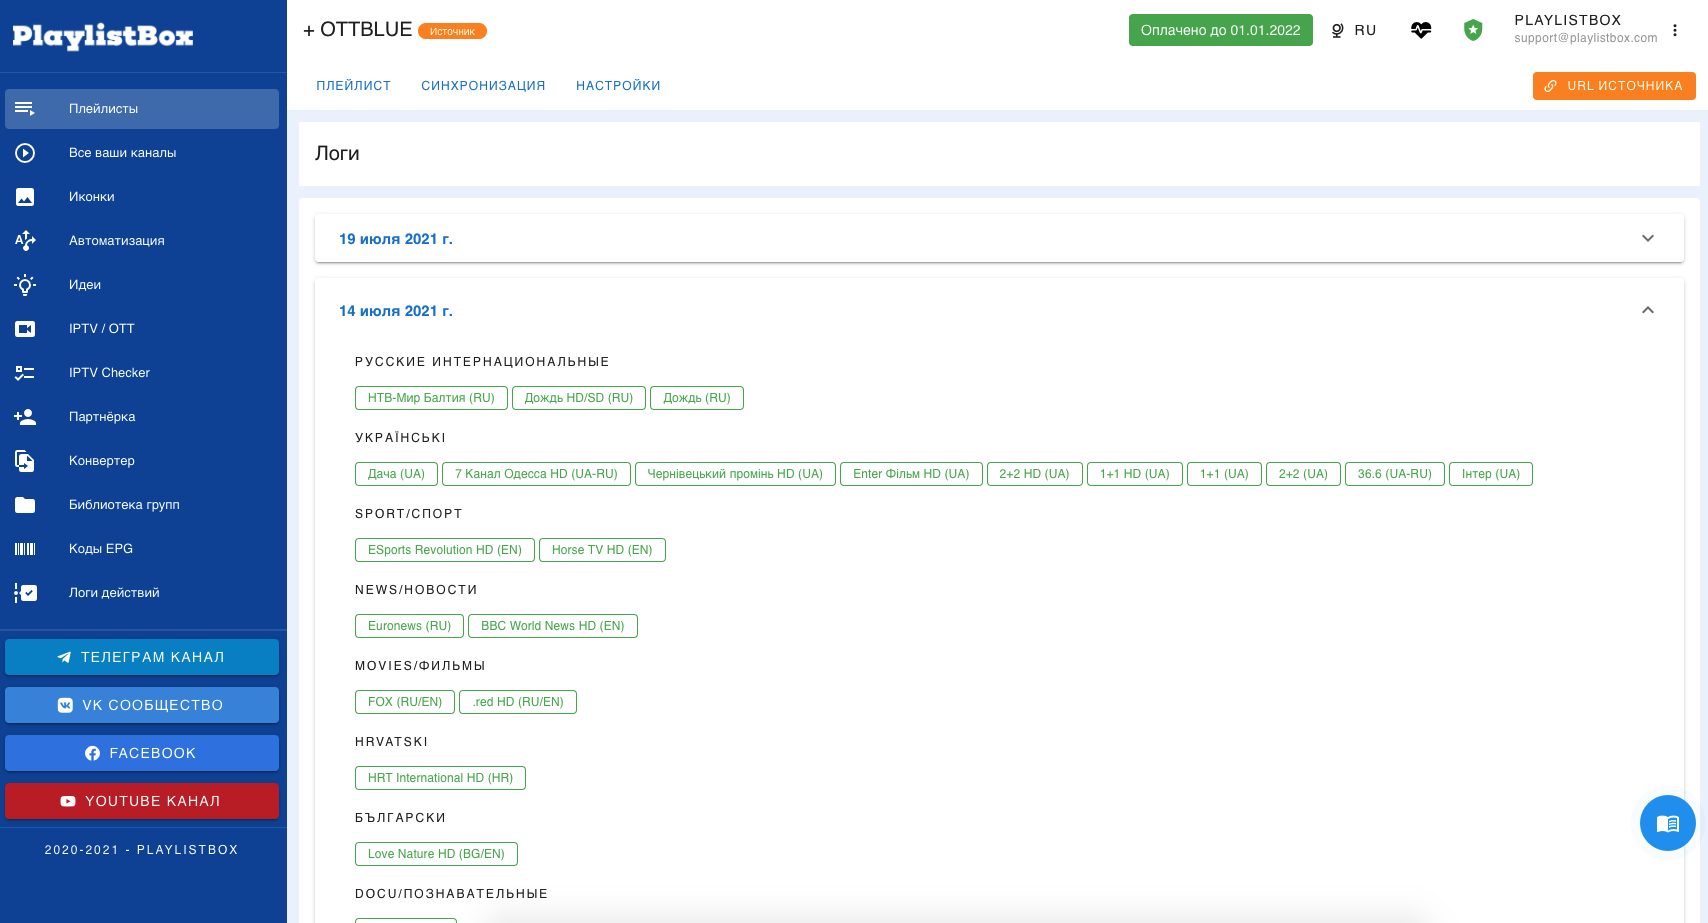This screenshot has width=1708, height=923.
Task: Click the green shield star icon
Action: pyautogui.click(x=1473, y=30)
